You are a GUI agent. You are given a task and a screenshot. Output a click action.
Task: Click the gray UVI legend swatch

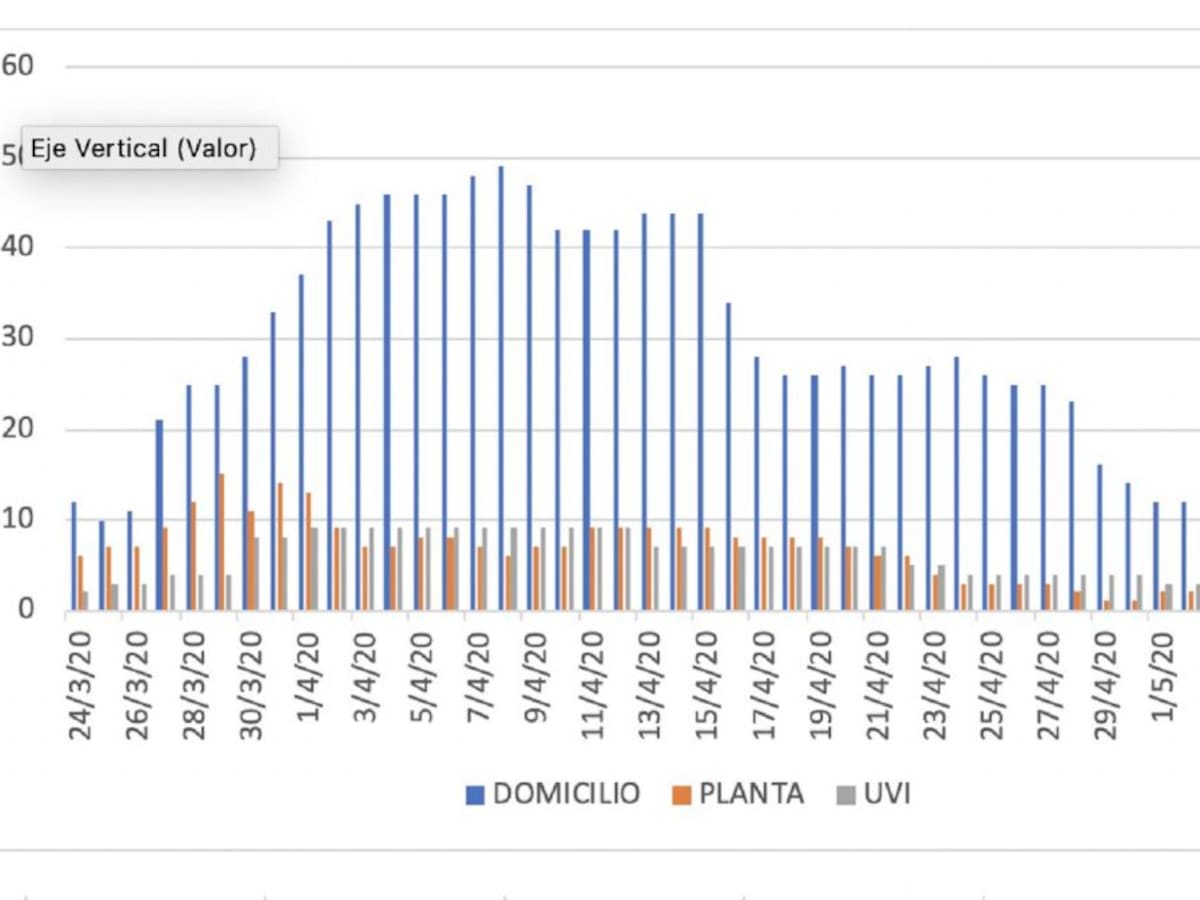pos(846,795)
